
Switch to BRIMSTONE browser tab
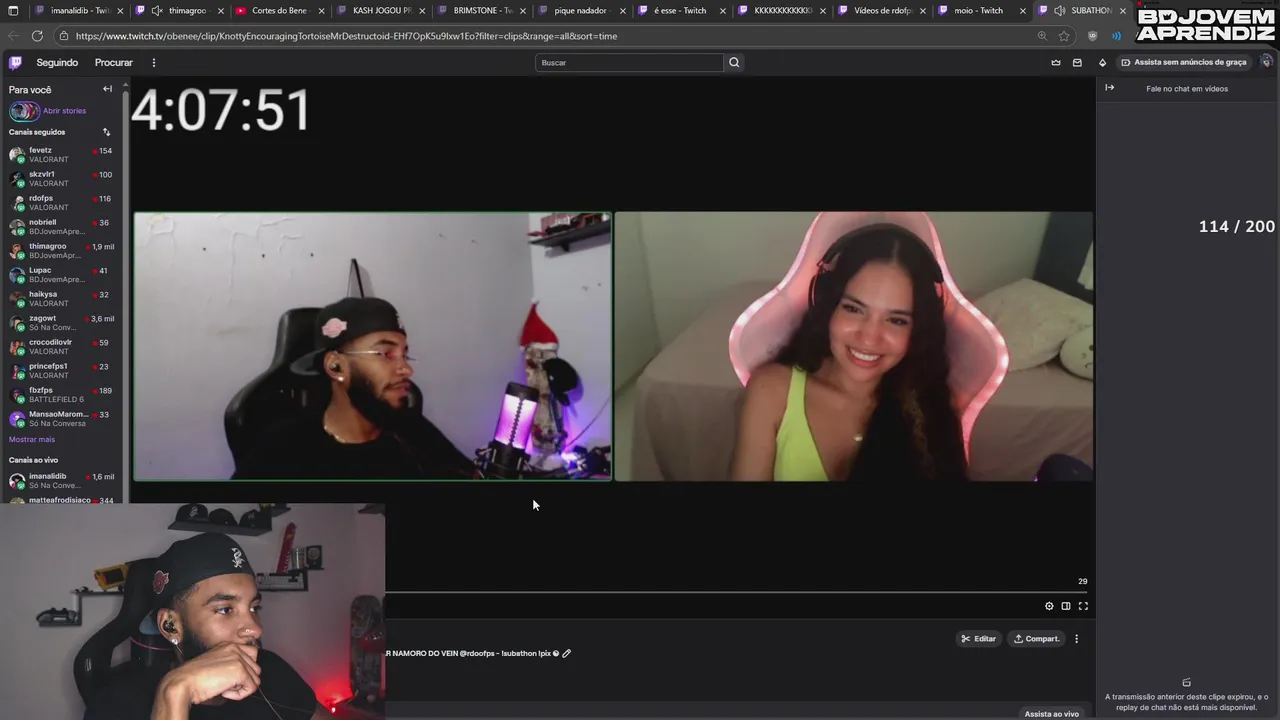click(x=480, y=10)
